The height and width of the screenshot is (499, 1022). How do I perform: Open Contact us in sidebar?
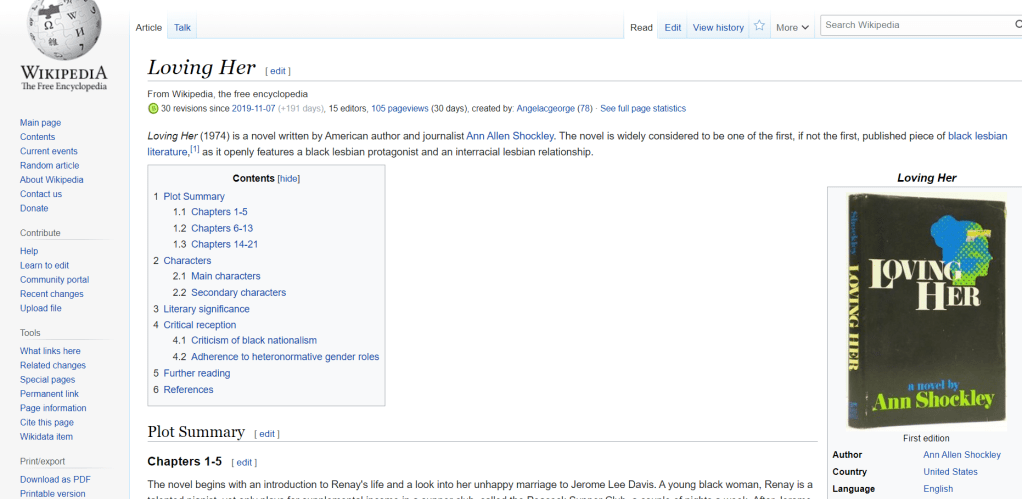click(41, 194)
